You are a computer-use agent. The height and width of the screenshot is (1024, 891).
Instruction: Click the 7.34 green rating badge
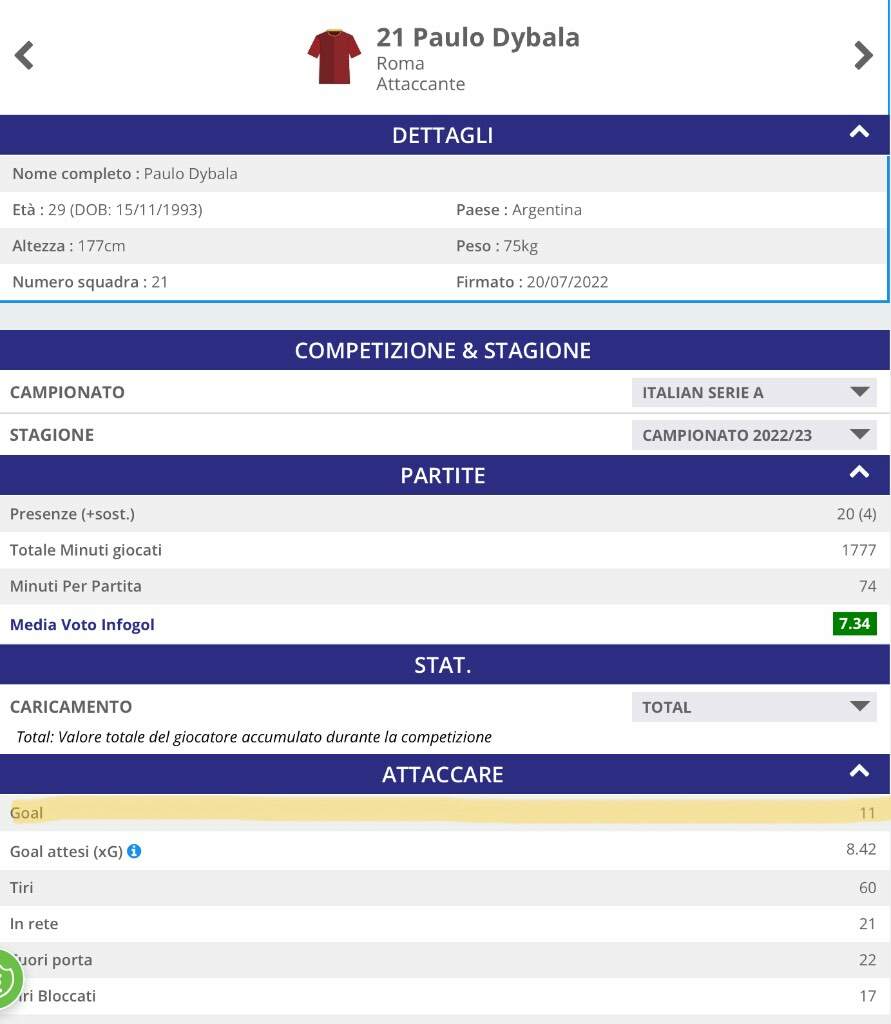tap(854, 624)
